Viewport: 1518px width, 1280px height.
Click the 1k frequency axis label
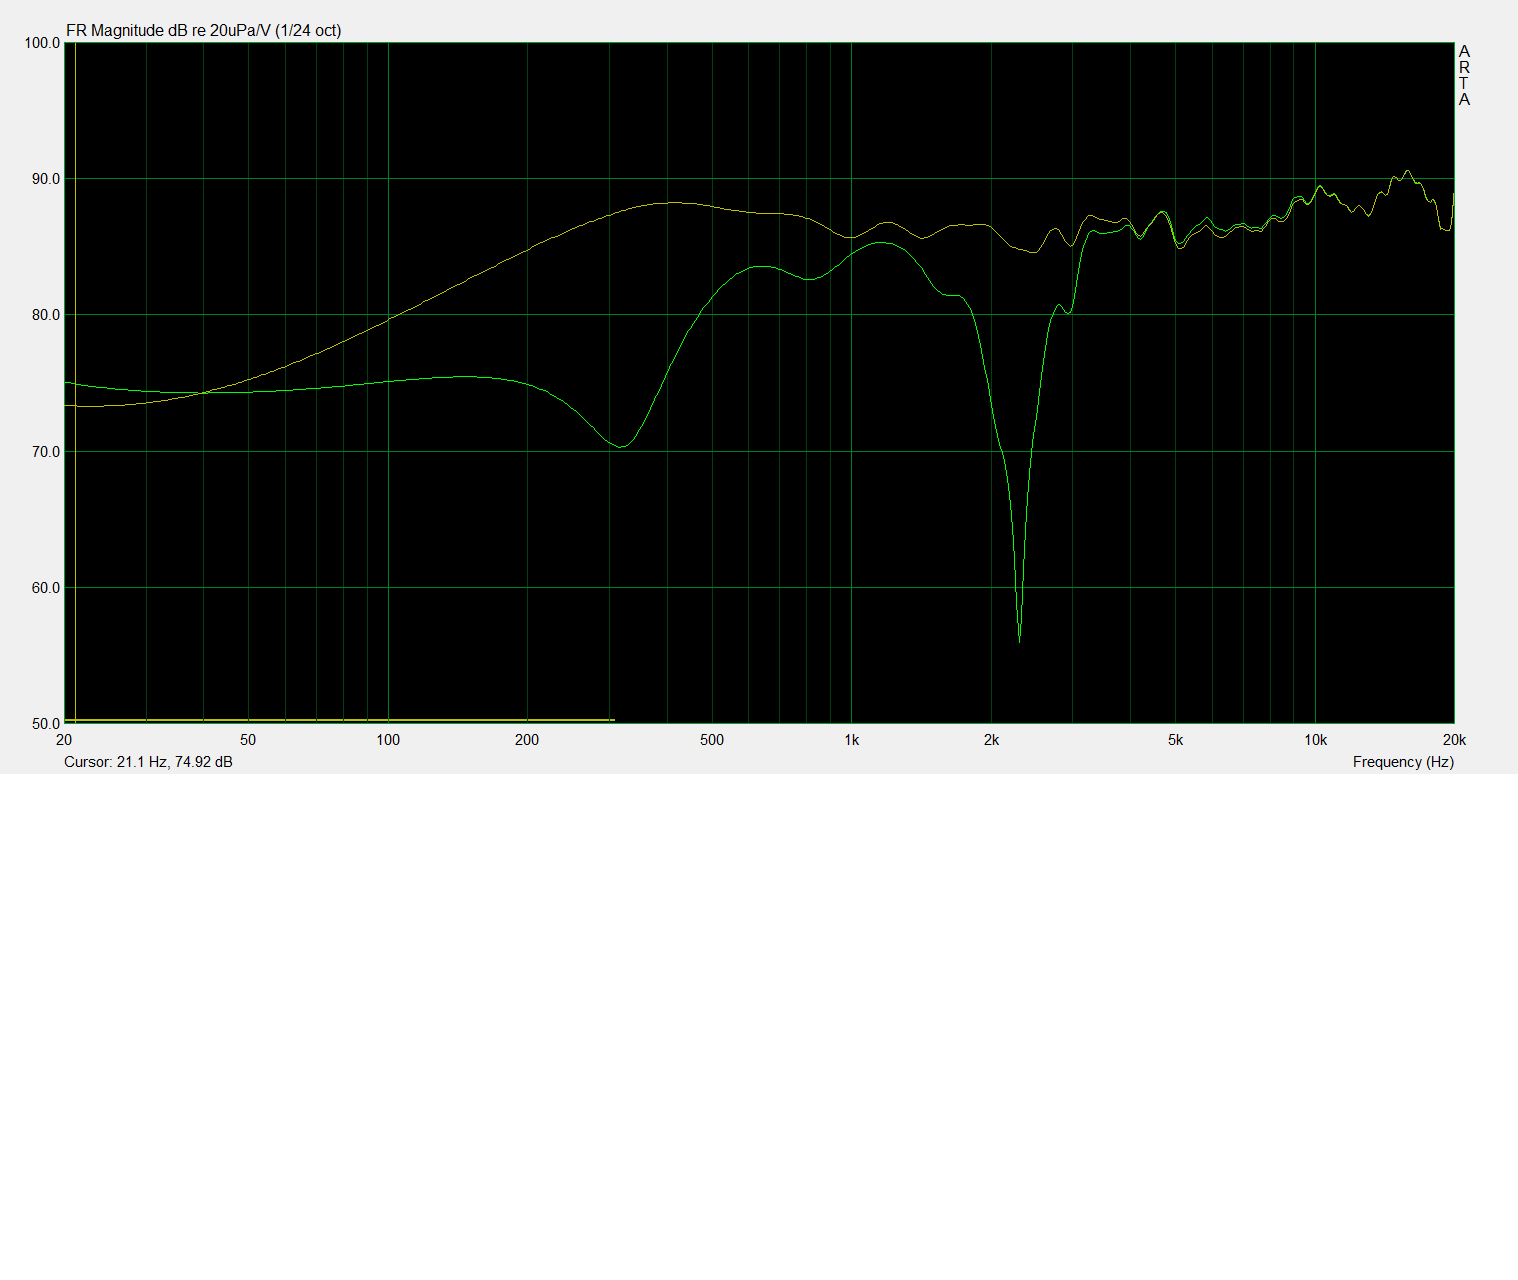851,740
